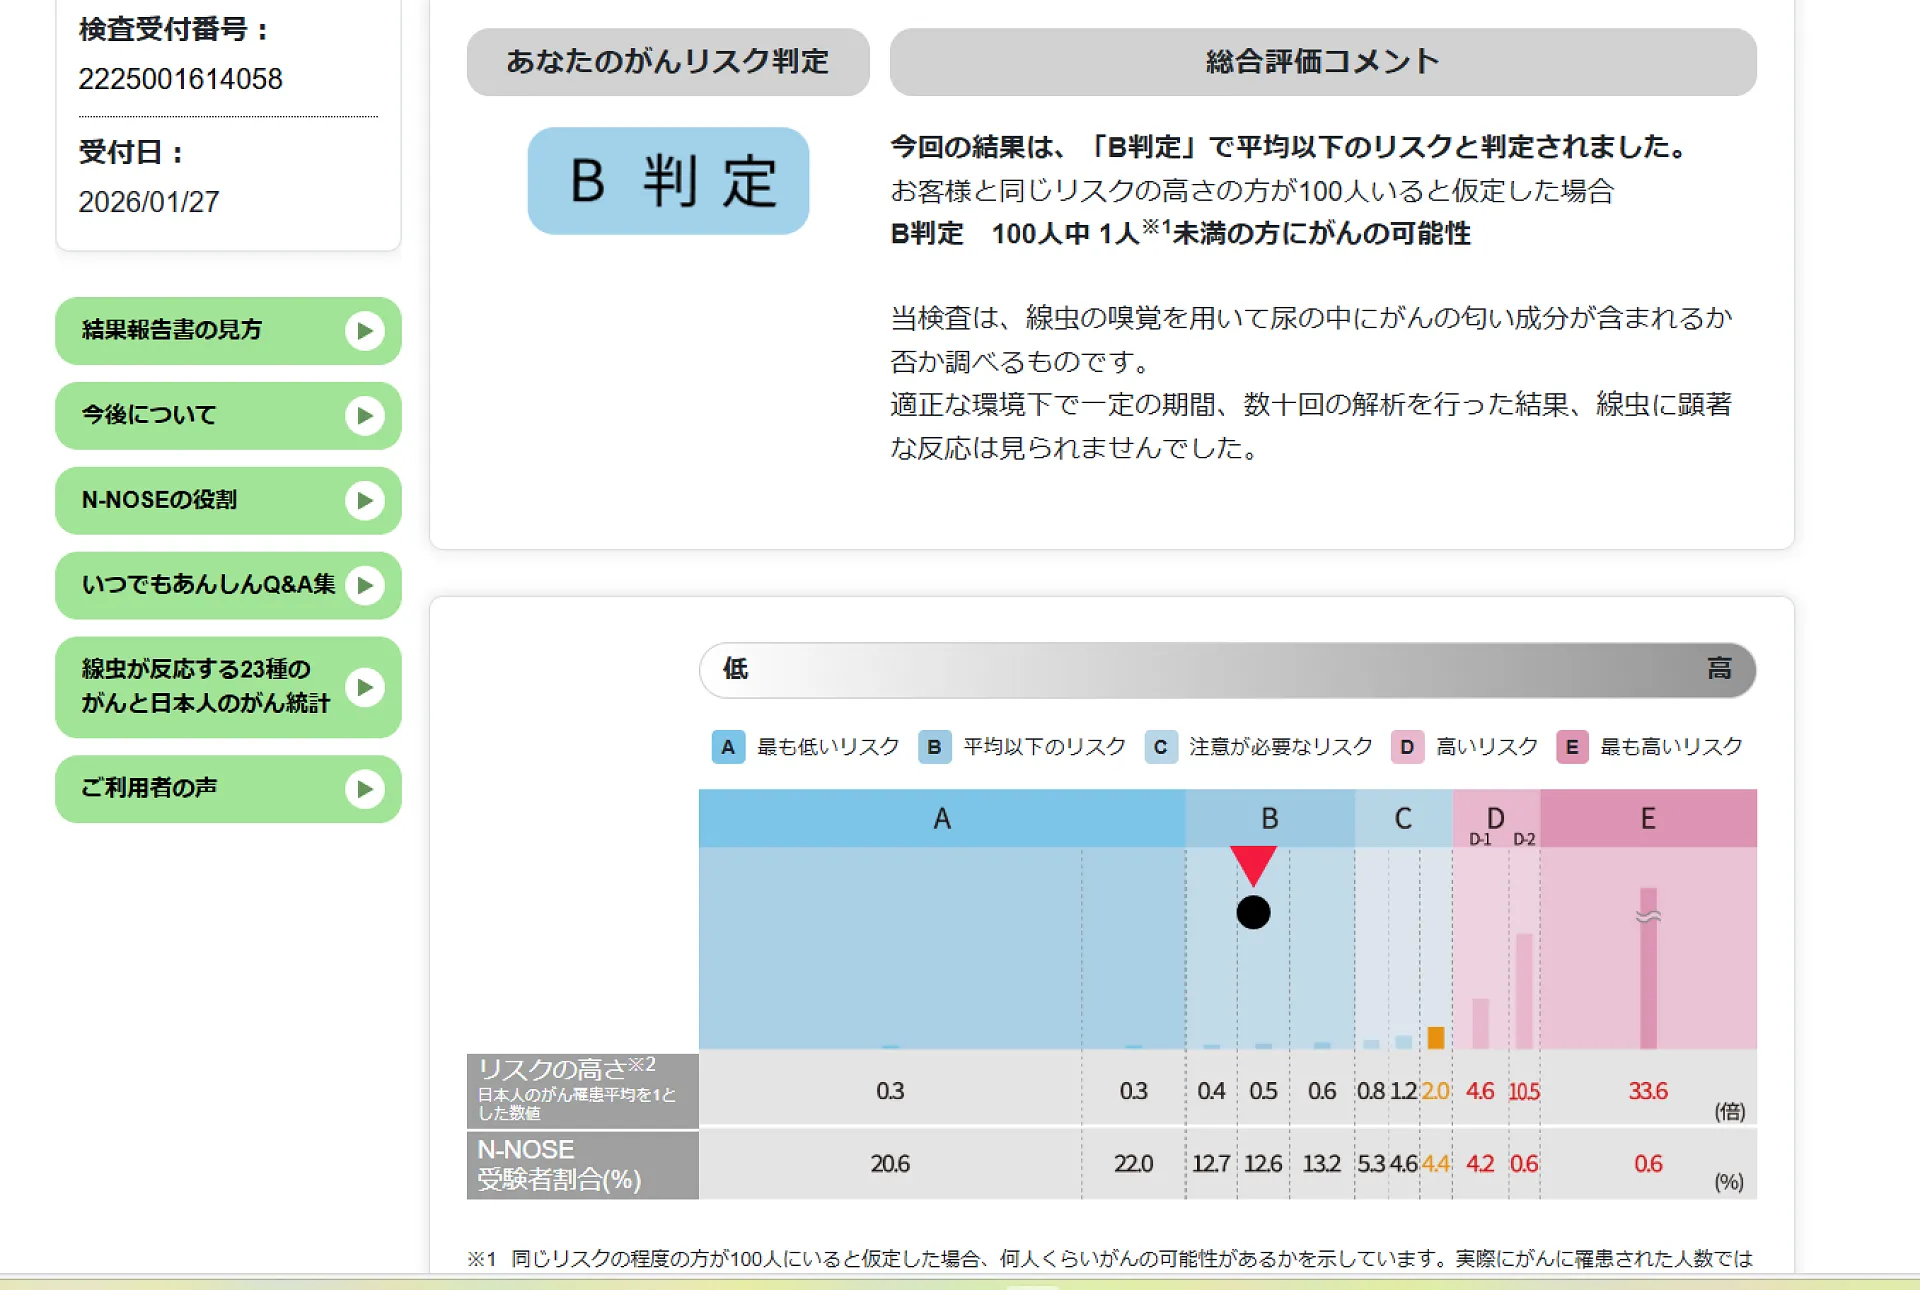The height and width of the screenshot is (1290, 1920).
Task: Click arrow on 線虫が反応する23種のがん button
Action: point(365,688)
